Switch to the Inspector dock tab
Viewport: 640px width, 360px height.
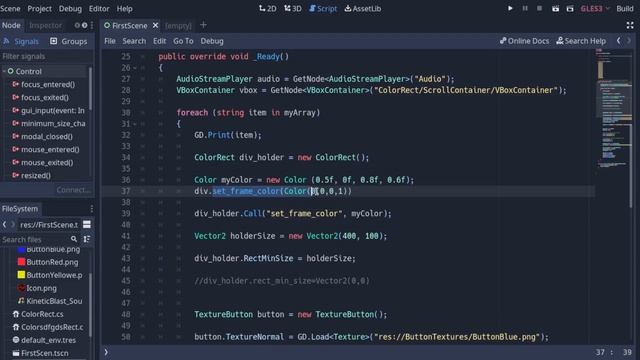(x=45, y=25)
